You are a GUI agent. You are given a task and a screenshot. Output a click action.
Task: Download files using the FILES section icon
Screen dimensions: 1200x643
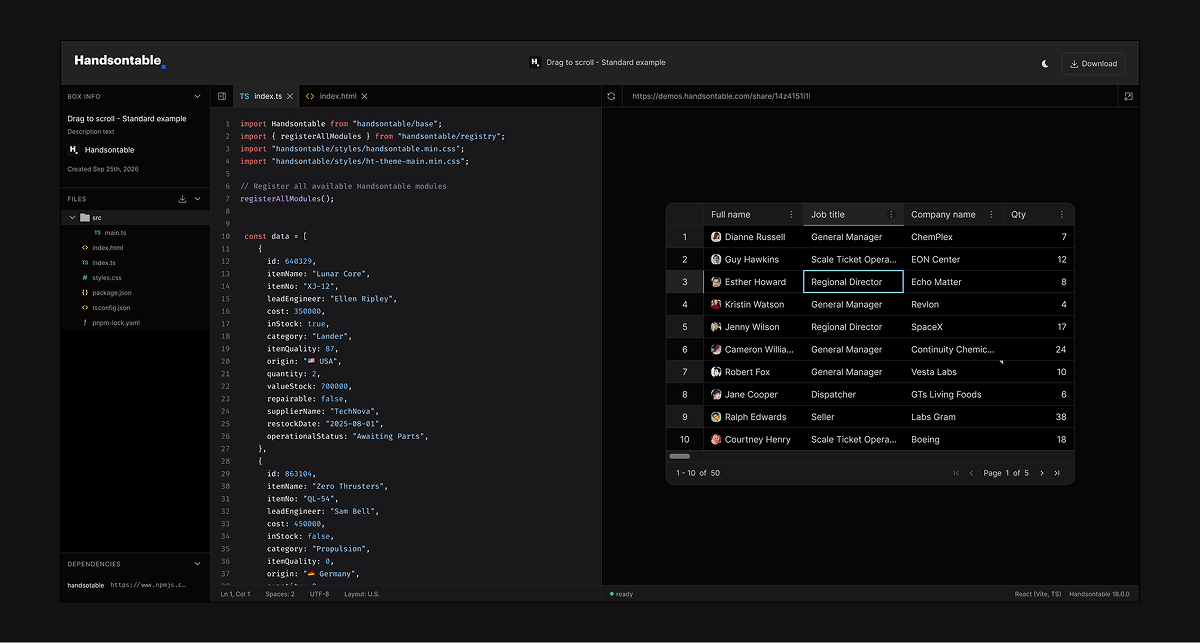click(x=182, y=199)
